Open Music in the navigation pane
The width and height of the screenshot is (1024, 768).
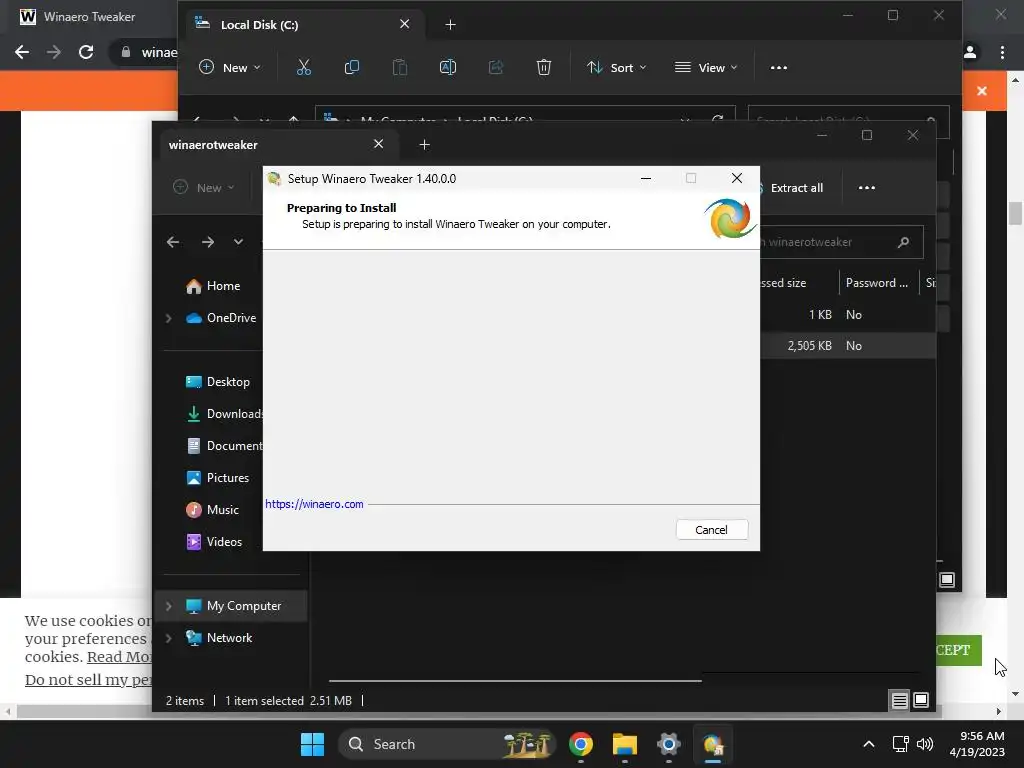click(x=213, y=510)
